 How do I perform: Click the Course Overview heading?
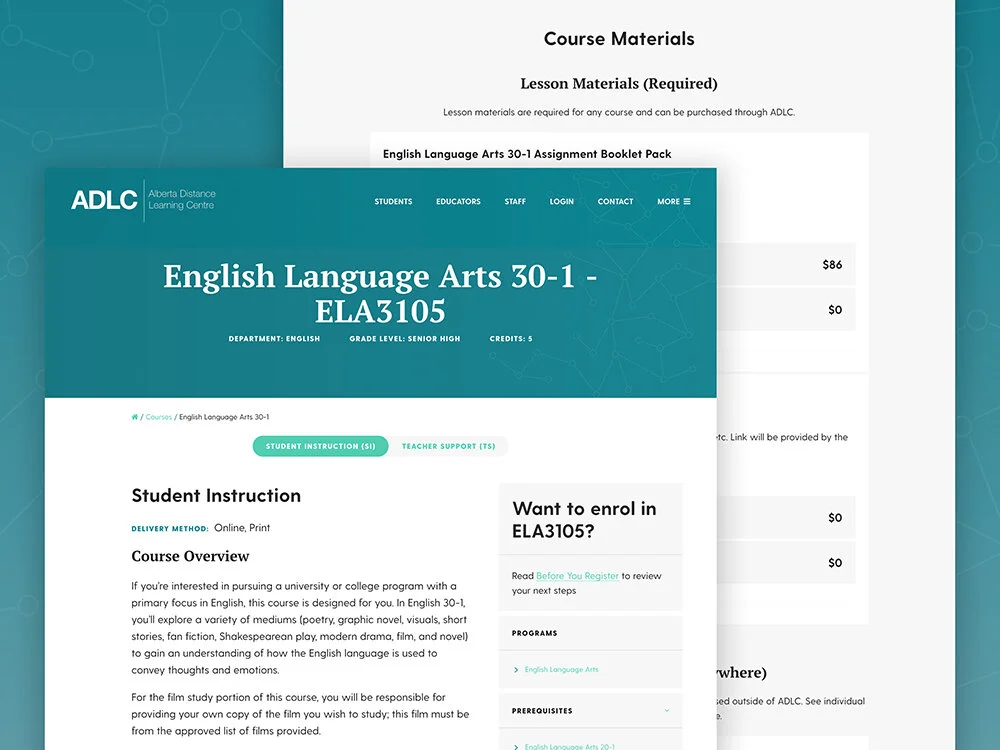click(190, 556)
